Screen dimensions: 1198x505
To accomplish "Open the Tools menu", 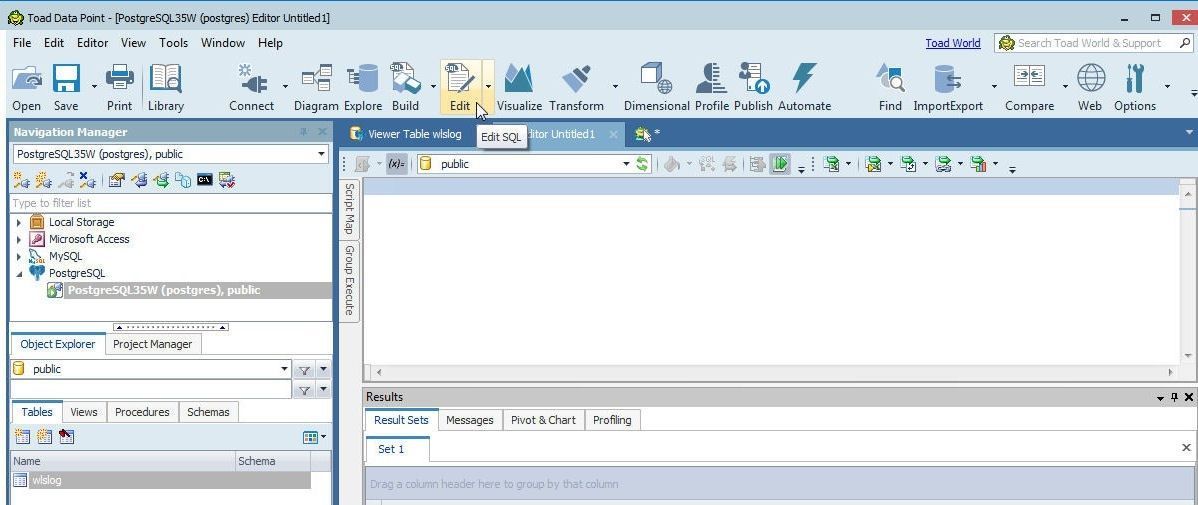I will click(173, 43).
